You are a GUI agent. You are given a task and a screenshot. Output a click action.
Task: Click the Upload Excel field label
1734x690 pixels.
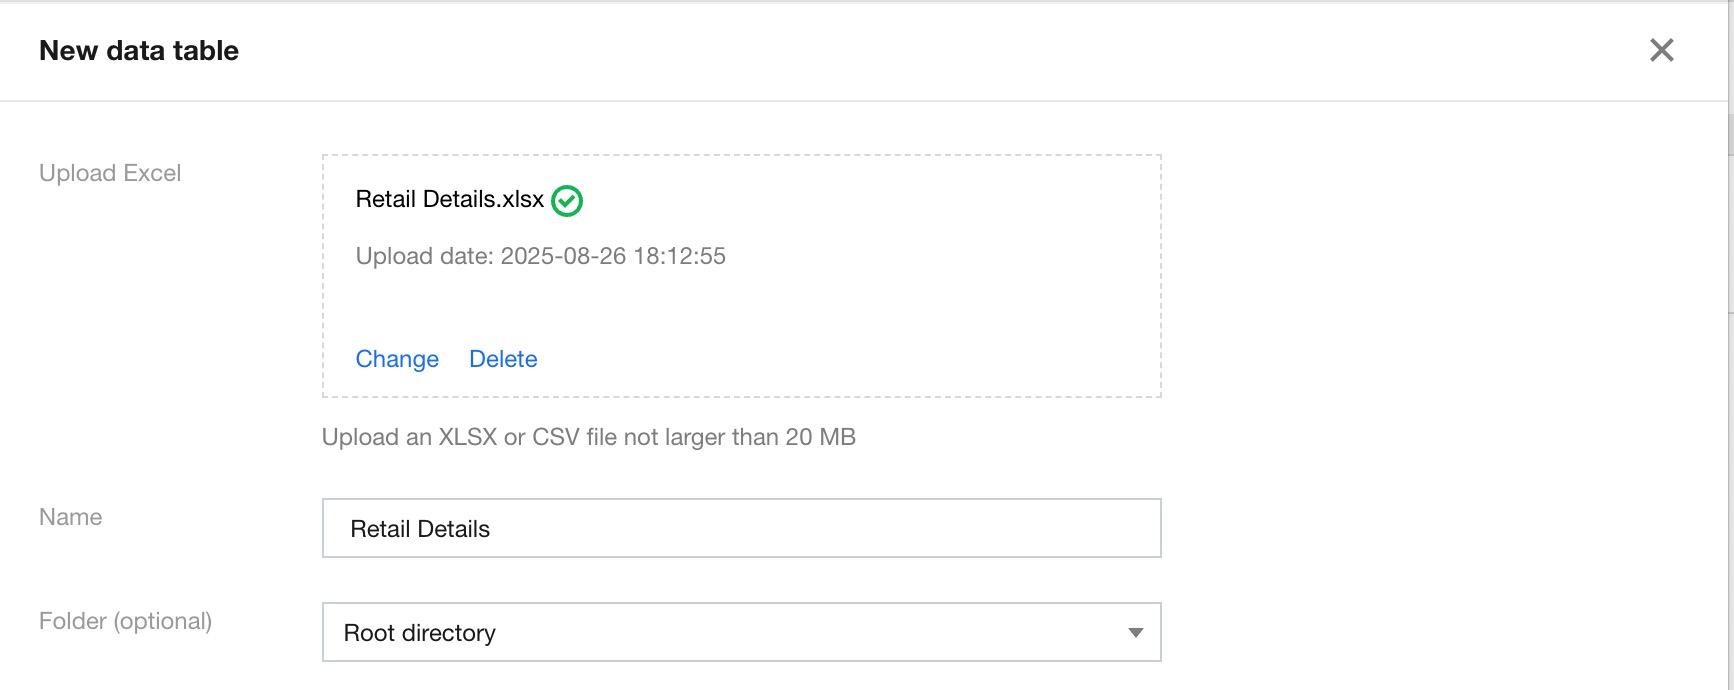point(110,173)
